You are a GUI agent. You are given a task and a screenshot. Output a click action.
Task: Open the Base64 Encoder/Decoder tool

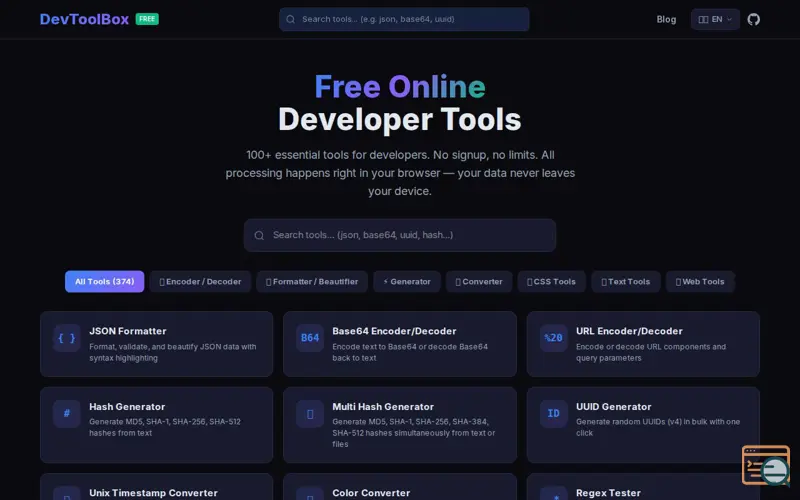[x=399, y=344]
